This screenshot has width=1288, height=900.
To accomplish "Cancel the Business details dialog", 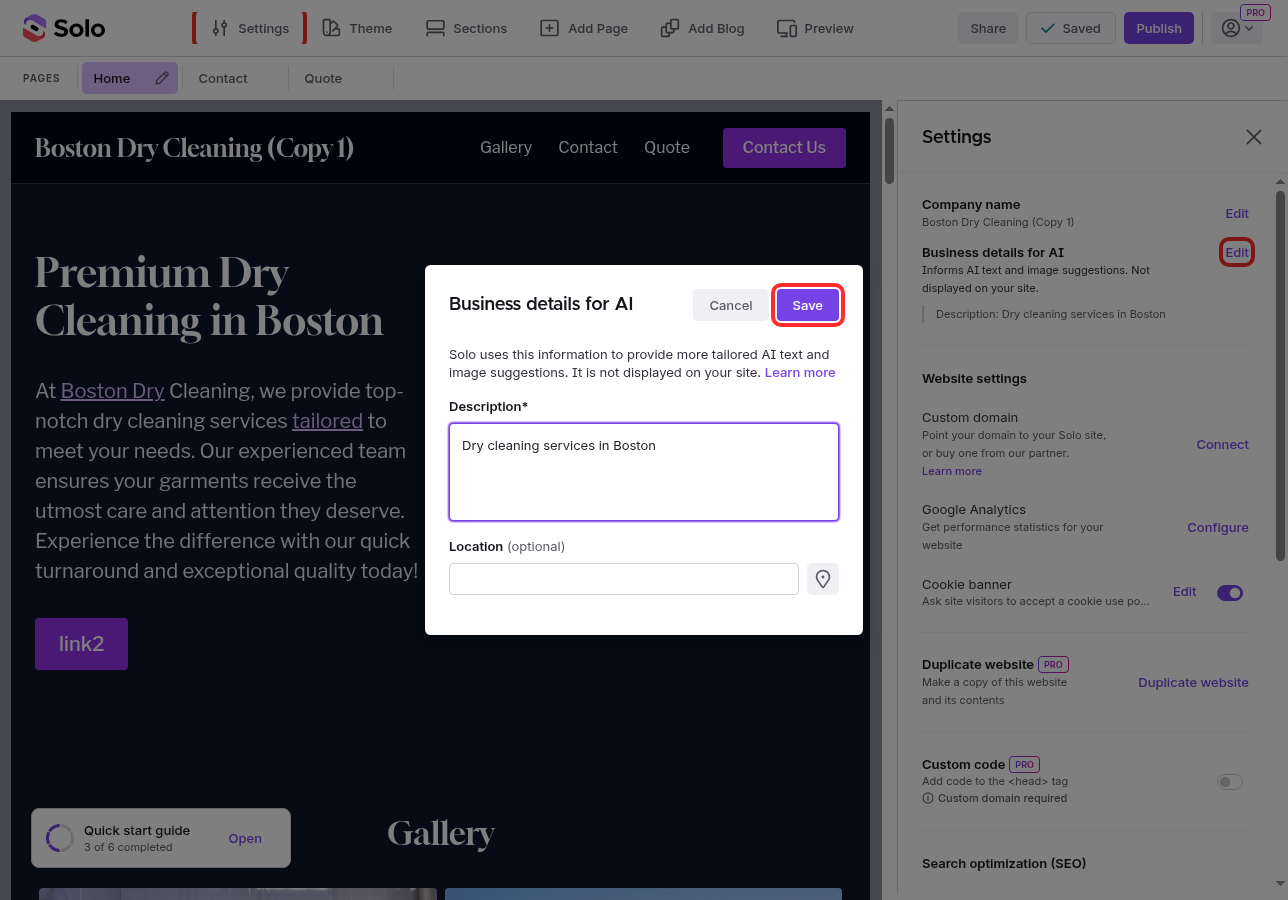I will pyautogui.click(x=730, y=305).
